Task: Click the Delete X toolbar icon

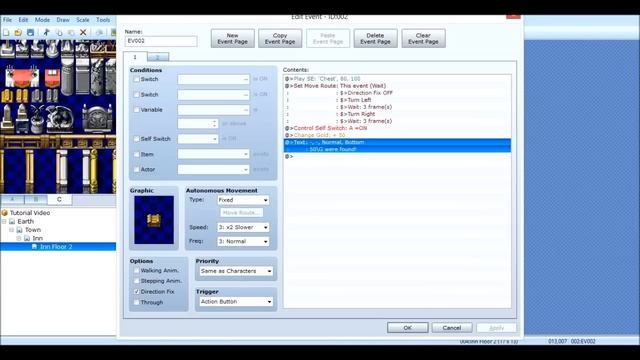Action: click(83, 32)
